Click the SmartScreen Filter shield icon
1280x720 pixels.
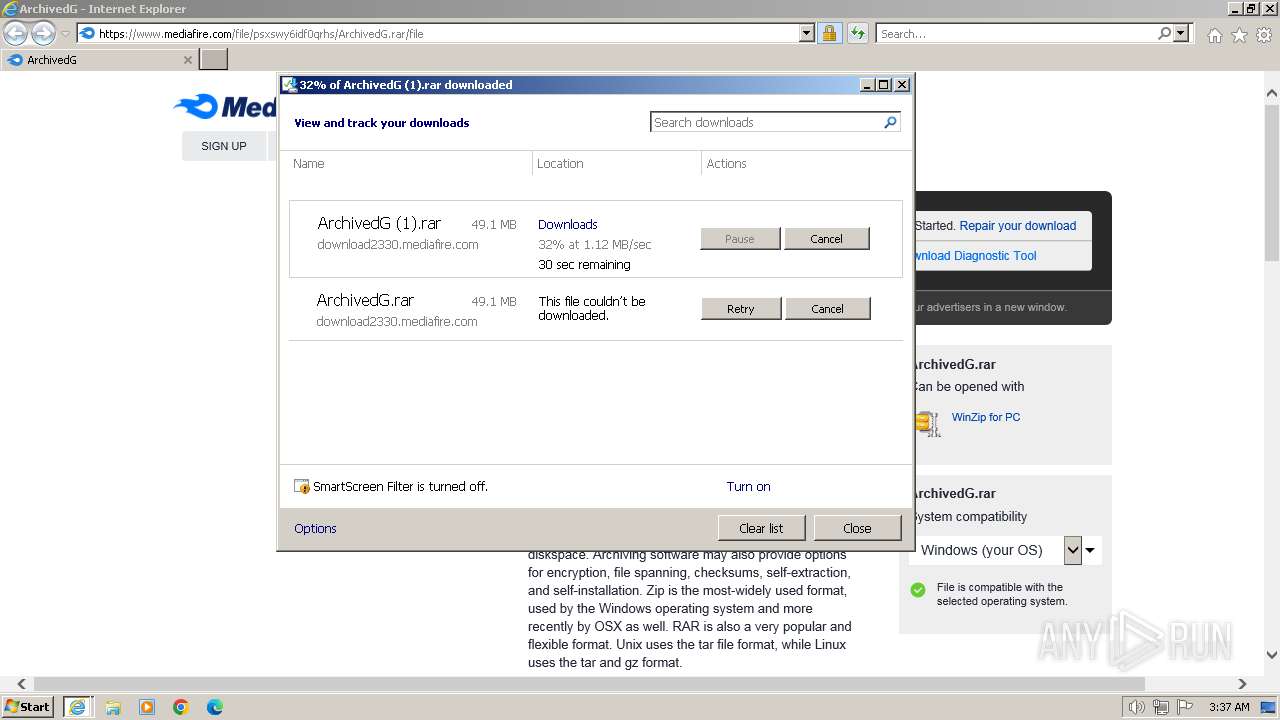point(302,486)
